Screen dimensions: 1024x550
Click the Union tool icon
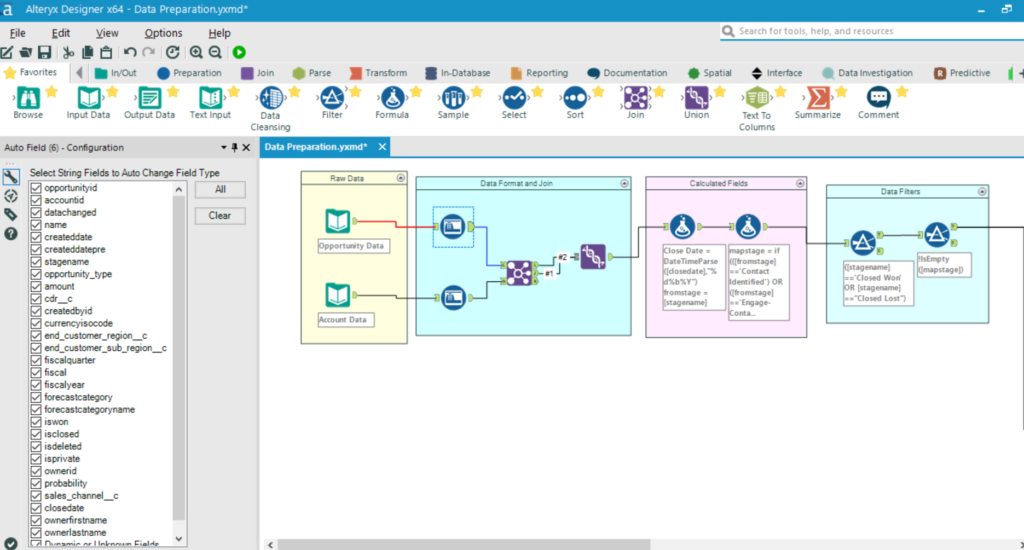tap(696, 98)
